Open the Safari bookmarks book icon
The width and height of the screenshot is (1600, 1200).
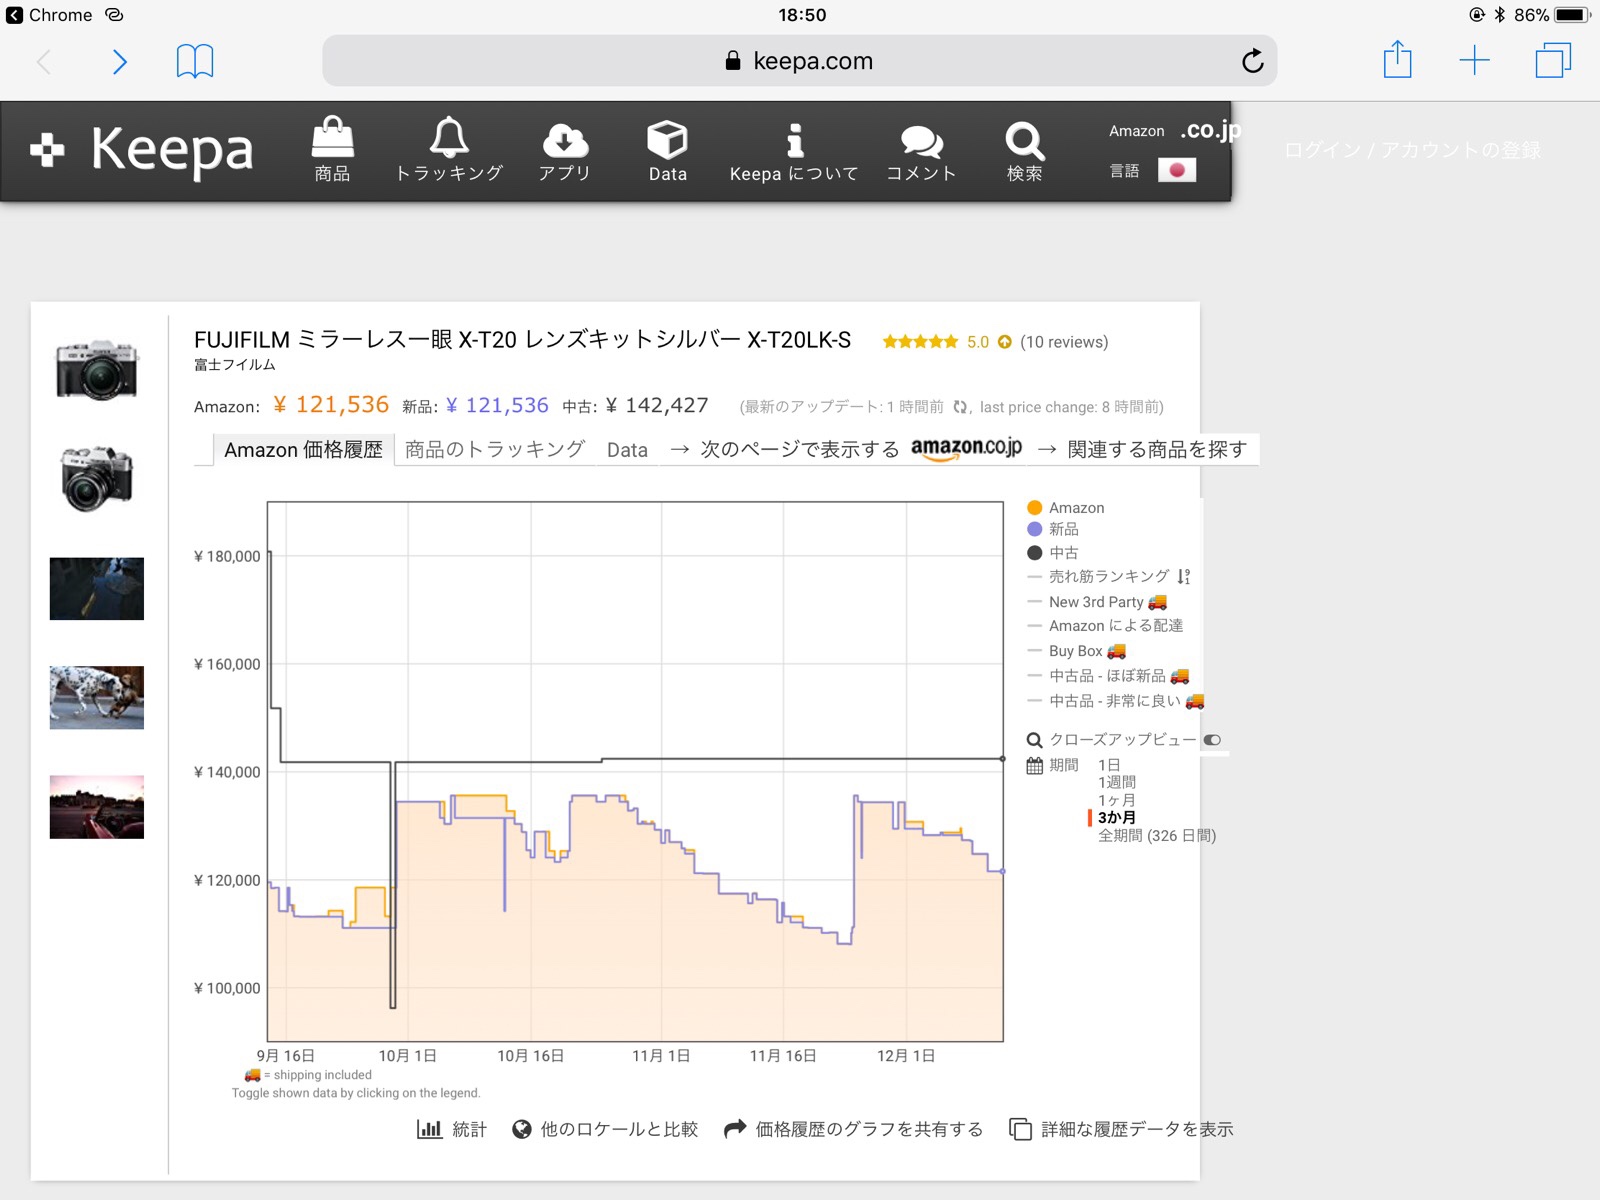tap(195, 61)
